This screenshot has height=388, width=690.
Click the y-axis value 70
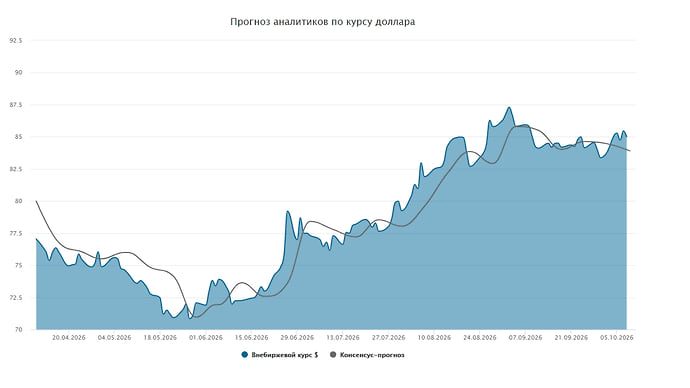click(19, 329)
